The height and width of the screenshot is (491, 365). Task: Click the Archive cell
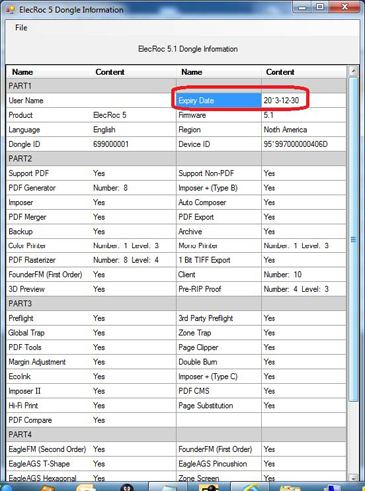click(x=219, y=231)
